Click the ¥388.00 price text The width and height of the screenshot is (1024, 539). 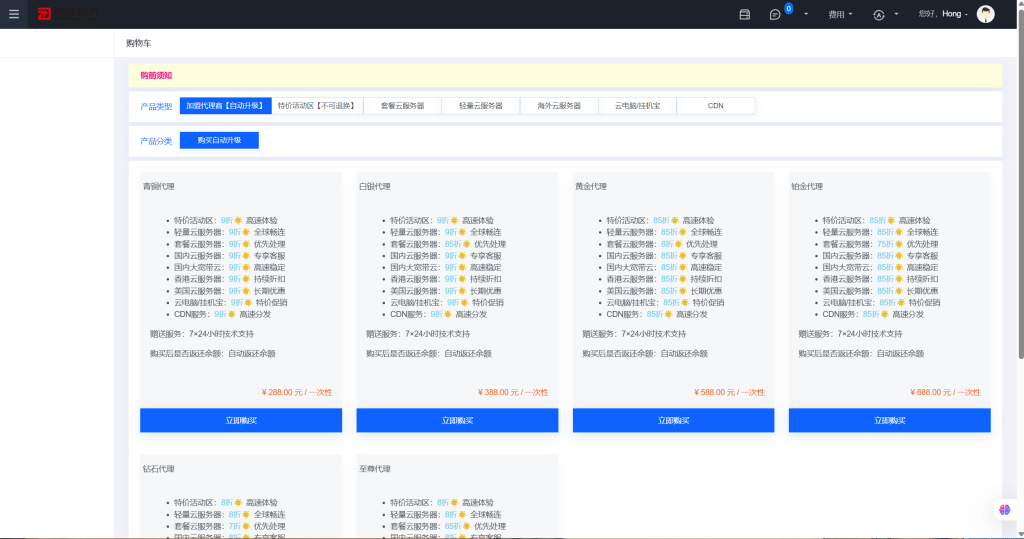click(513, 393)
